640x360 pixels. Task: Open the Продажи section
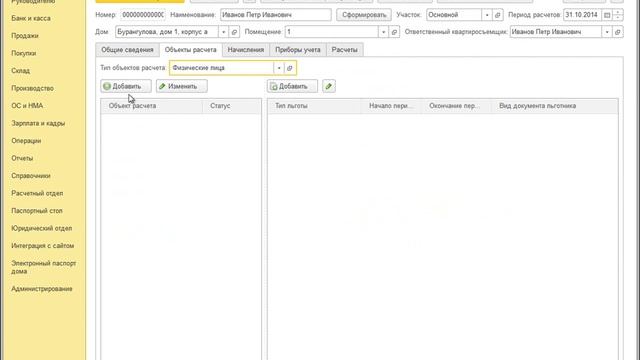tap(25, 36)
